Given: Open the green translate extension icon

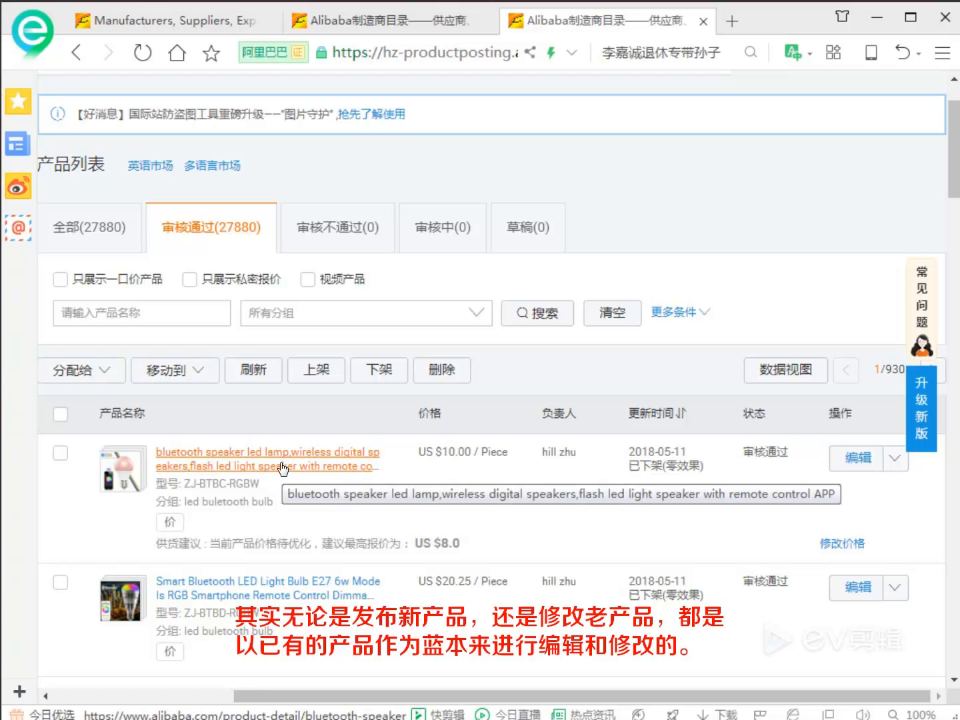Looking at the screenshot, I should click(792, 53).
